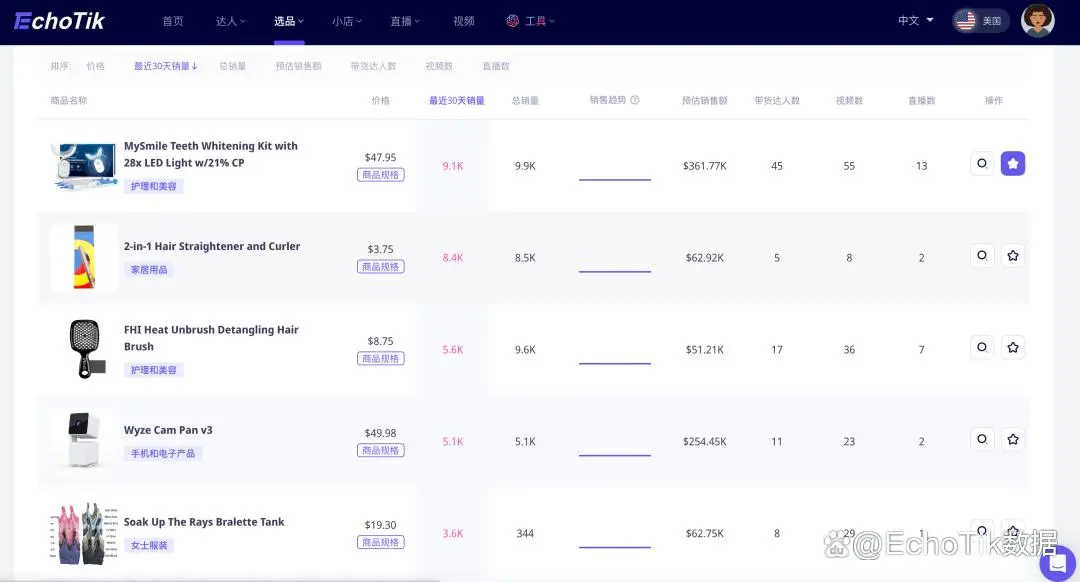Open Wyze Cam Pan v3 thumbnail
This screenshot has width=1080, height=582.
point(83,440)
